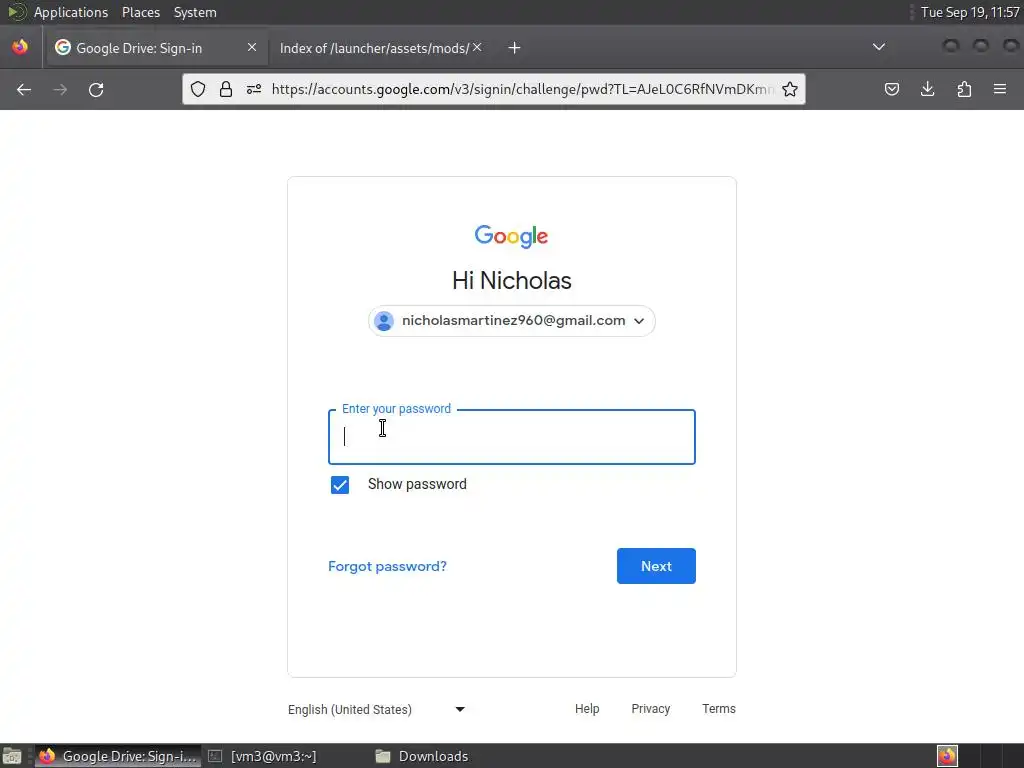Open the Help link
Screen dimensions: 1024x768
pos(587,709)
